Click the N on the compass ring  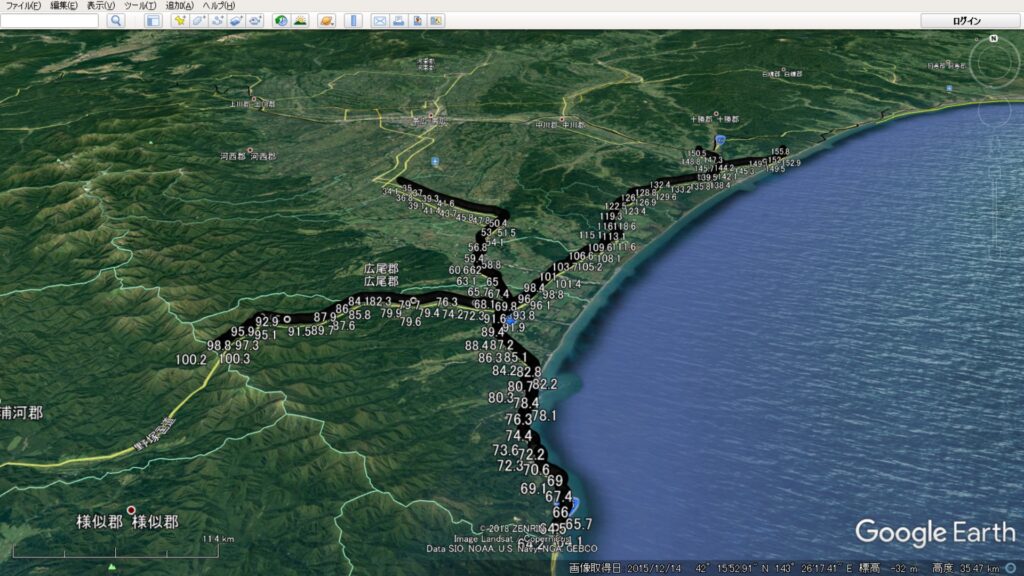[993, 39]
